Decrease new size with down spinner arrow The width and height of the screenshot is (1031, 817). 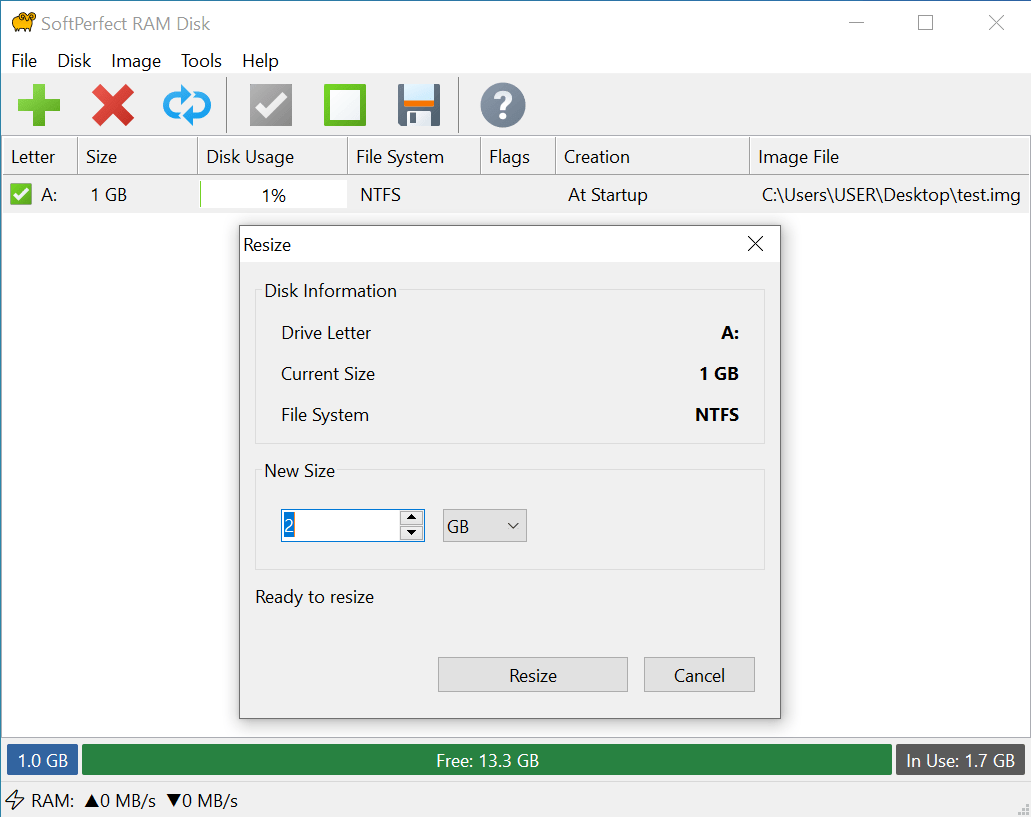pos(412,533)
